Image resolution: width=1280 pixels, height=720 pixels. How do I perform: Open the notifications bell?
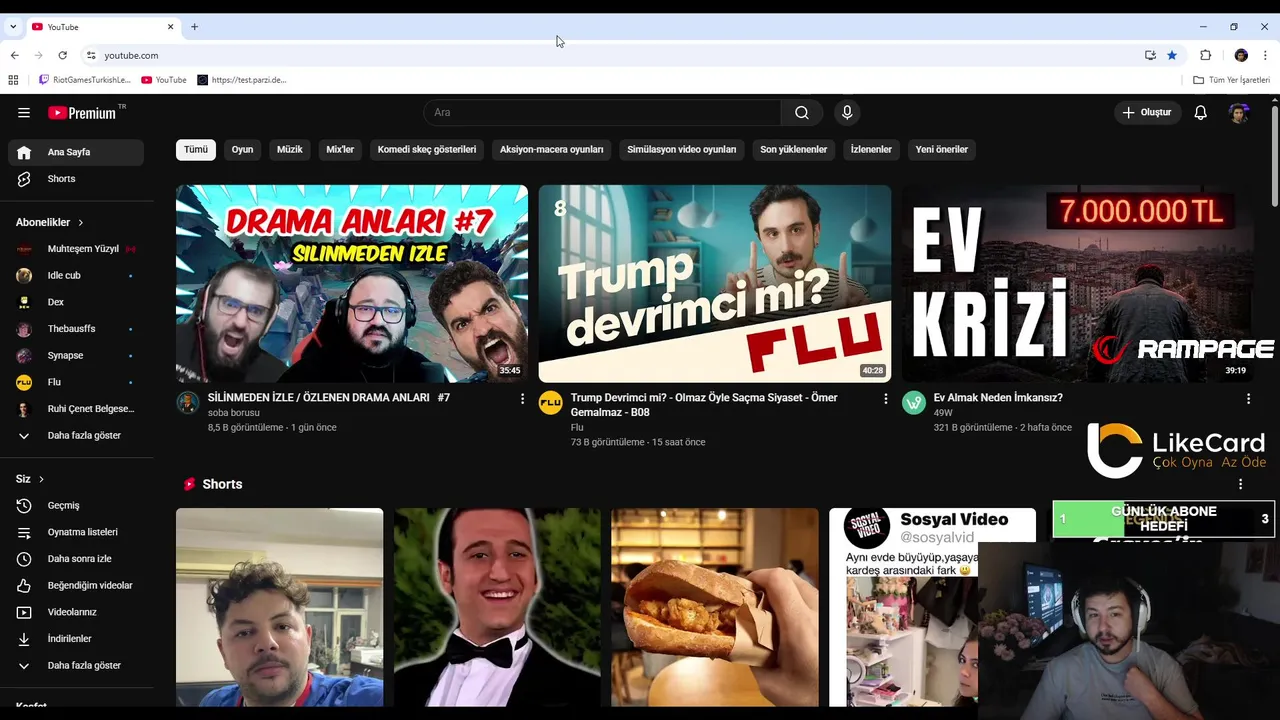(1200, 113)
